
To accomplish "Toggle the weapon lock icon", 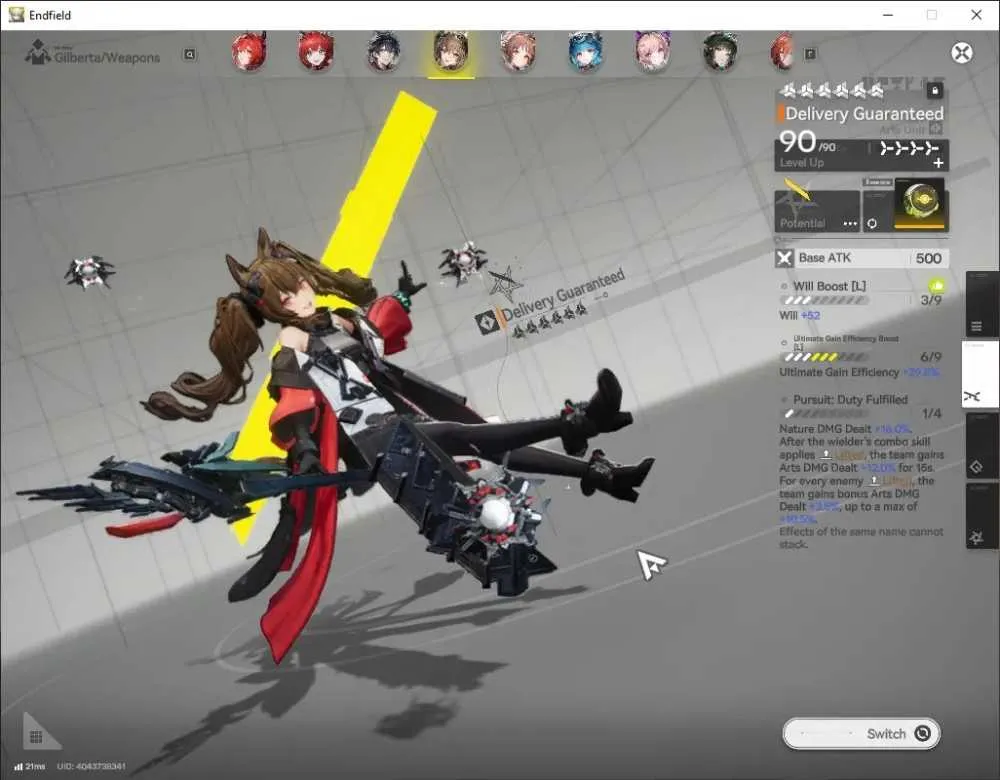I will pos(934,90).
